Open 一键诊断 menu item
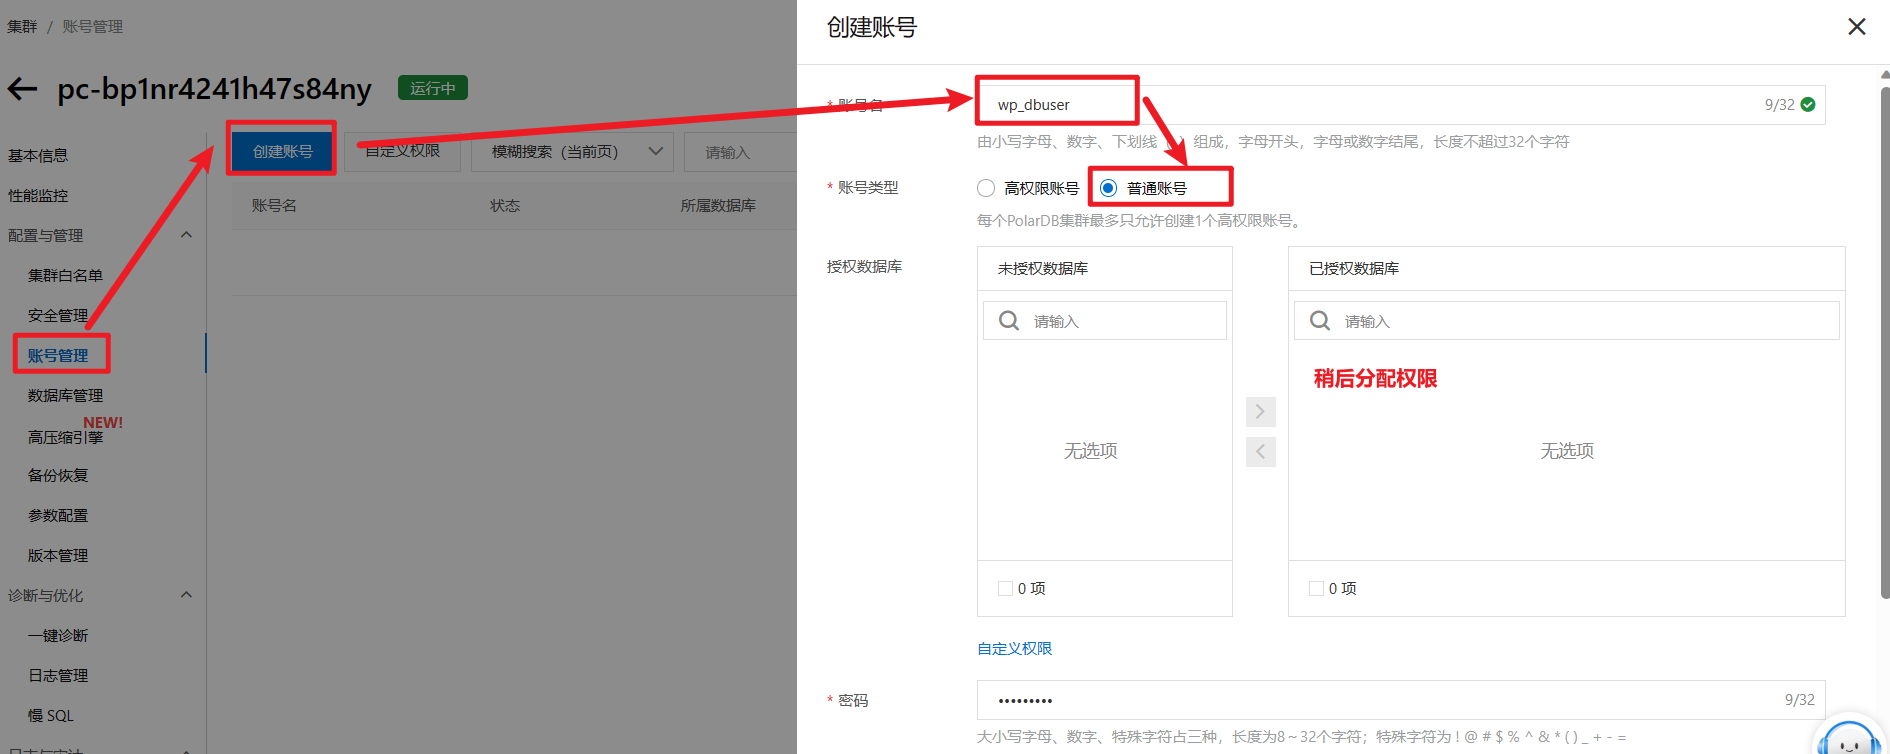This screenshot has width=1890, height=754. (x=58, y=635)
